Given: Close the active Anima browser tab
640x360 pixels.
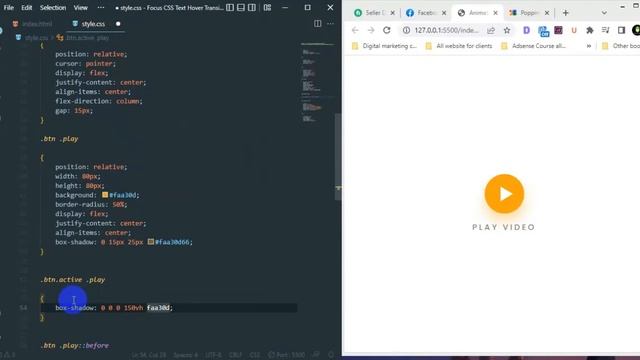Looking at the screenshot, I should pyautogui.click(x=495, y=13).
